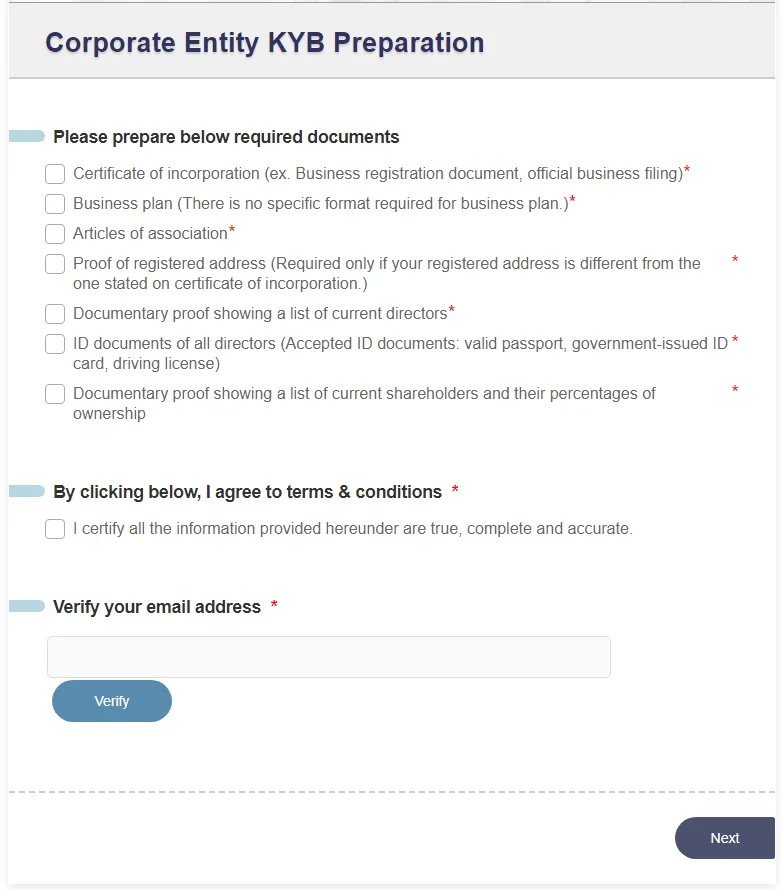Enable the Articles of association checkbox
The width and height of the screenshot is (782, 890).
pos(55,234)
